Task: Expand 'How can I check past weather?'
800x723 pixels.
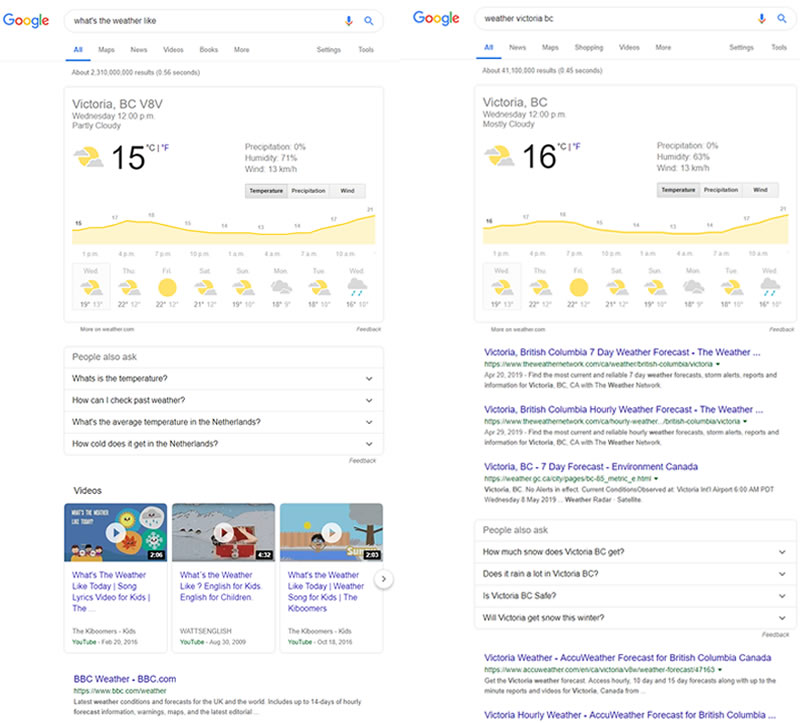Action: click(223, 401)
